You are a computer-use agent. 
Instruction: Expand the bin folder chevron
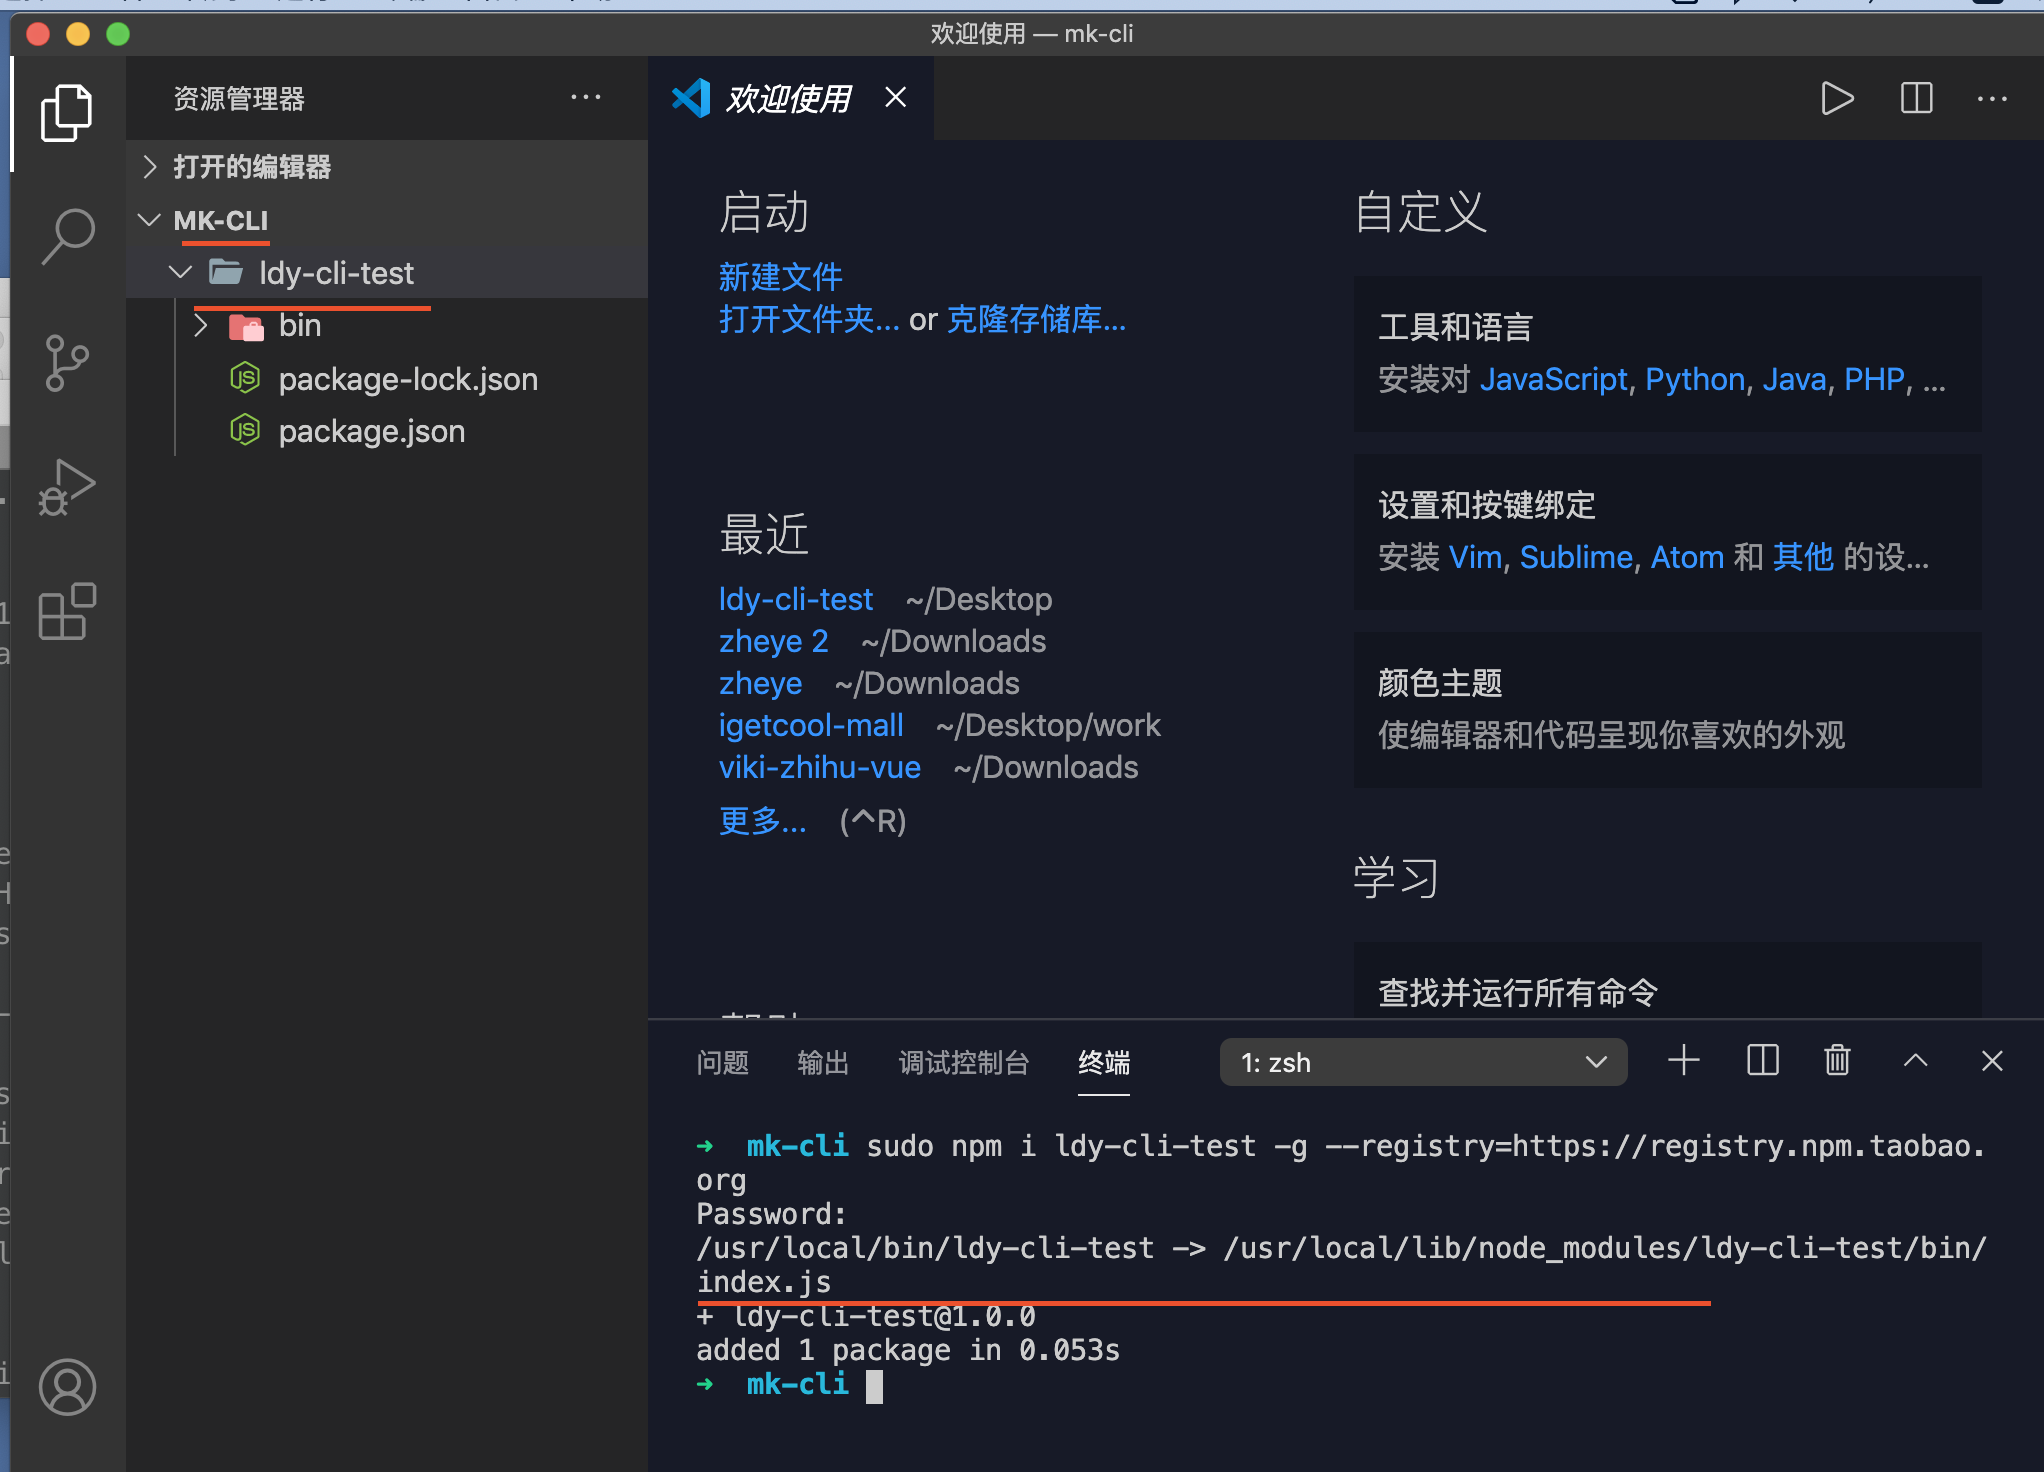coord(201,325)
